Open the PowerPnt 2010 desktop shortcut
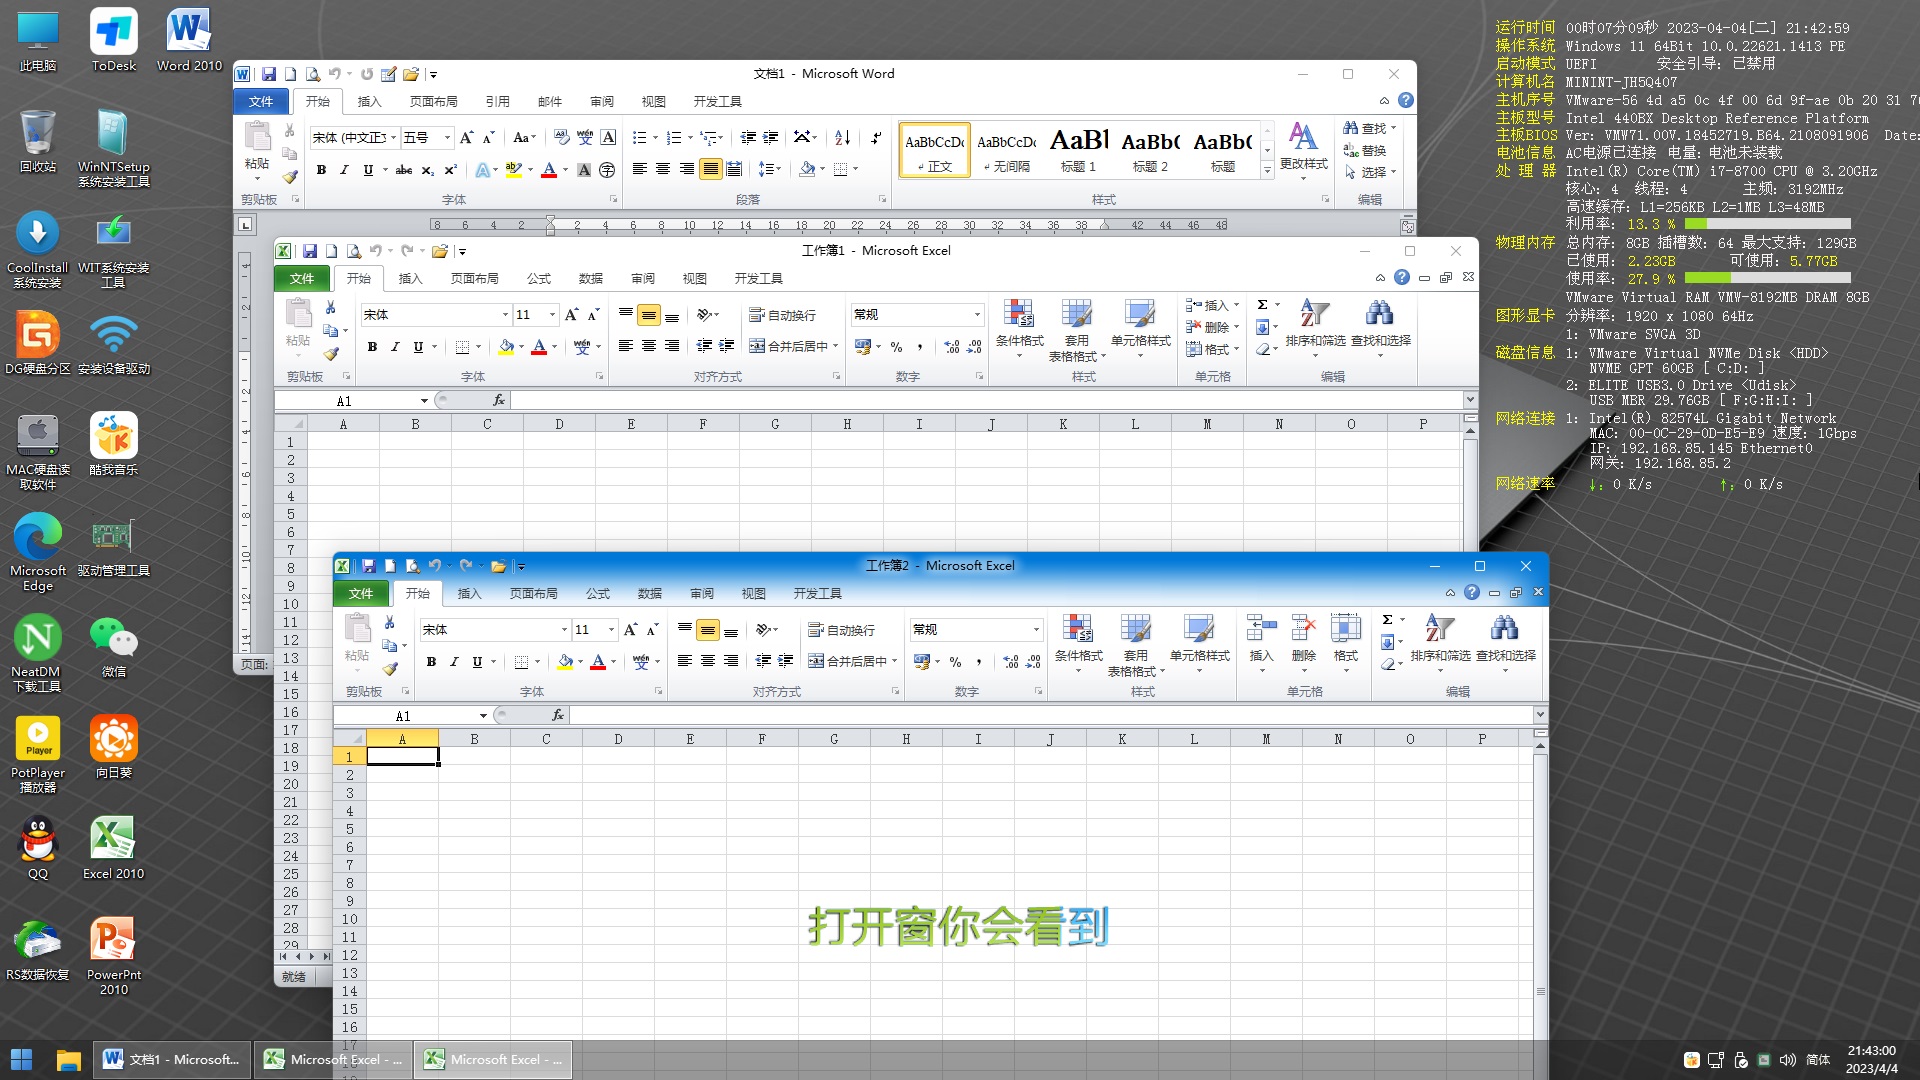The width and height of the screenshot is (1920, 1080). (113, 956)
